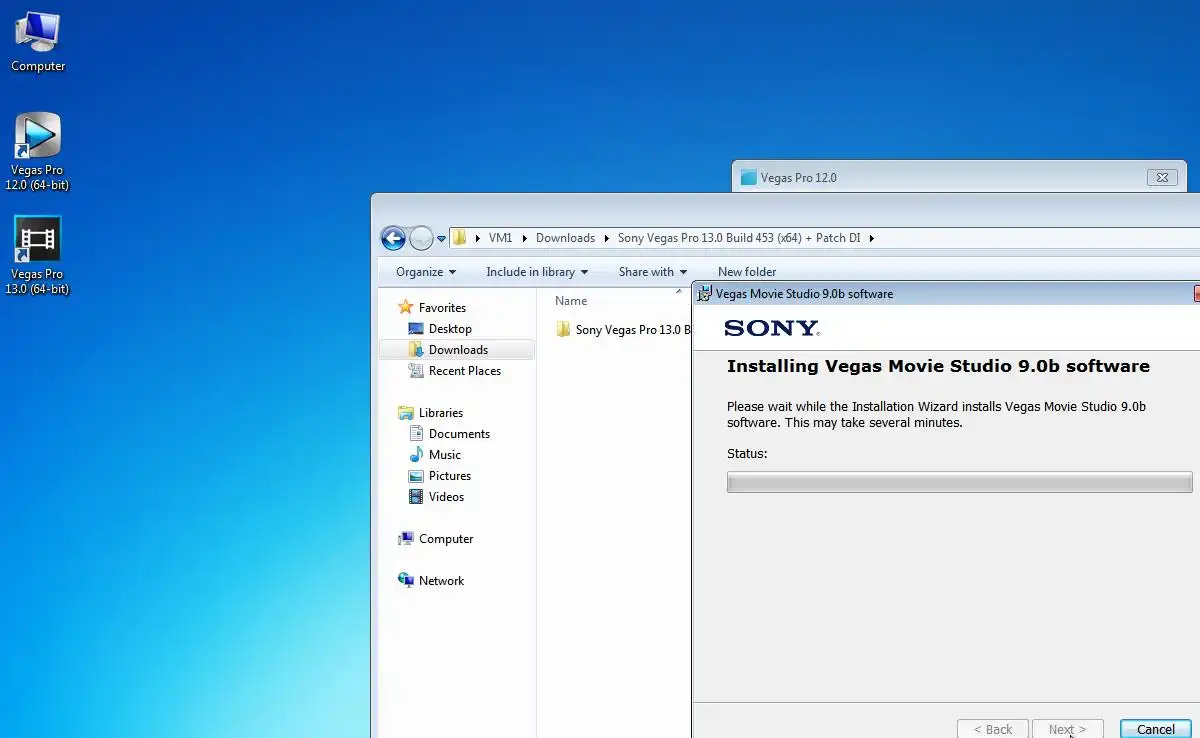Viewport: 1200px width, 738px height.
Task: Select the Vegas Pro 12.0 (64-bit) desktop shortcut
Action: 37,152
